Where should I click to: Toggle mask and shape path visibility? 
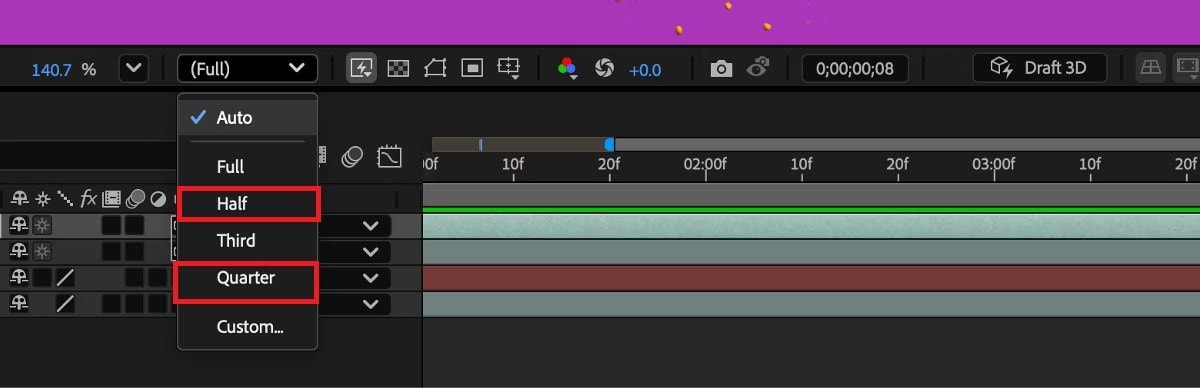(x=435, y=68)
